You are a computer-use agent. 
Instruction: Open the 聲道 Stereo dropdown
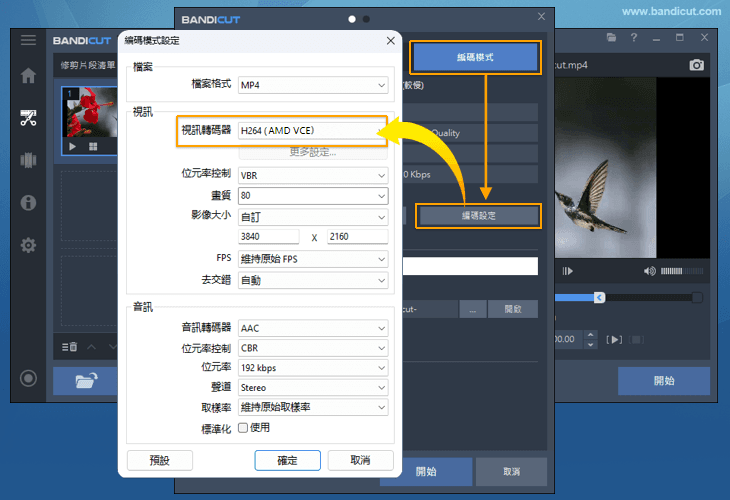pyautogui.click(x=313, y=387)
